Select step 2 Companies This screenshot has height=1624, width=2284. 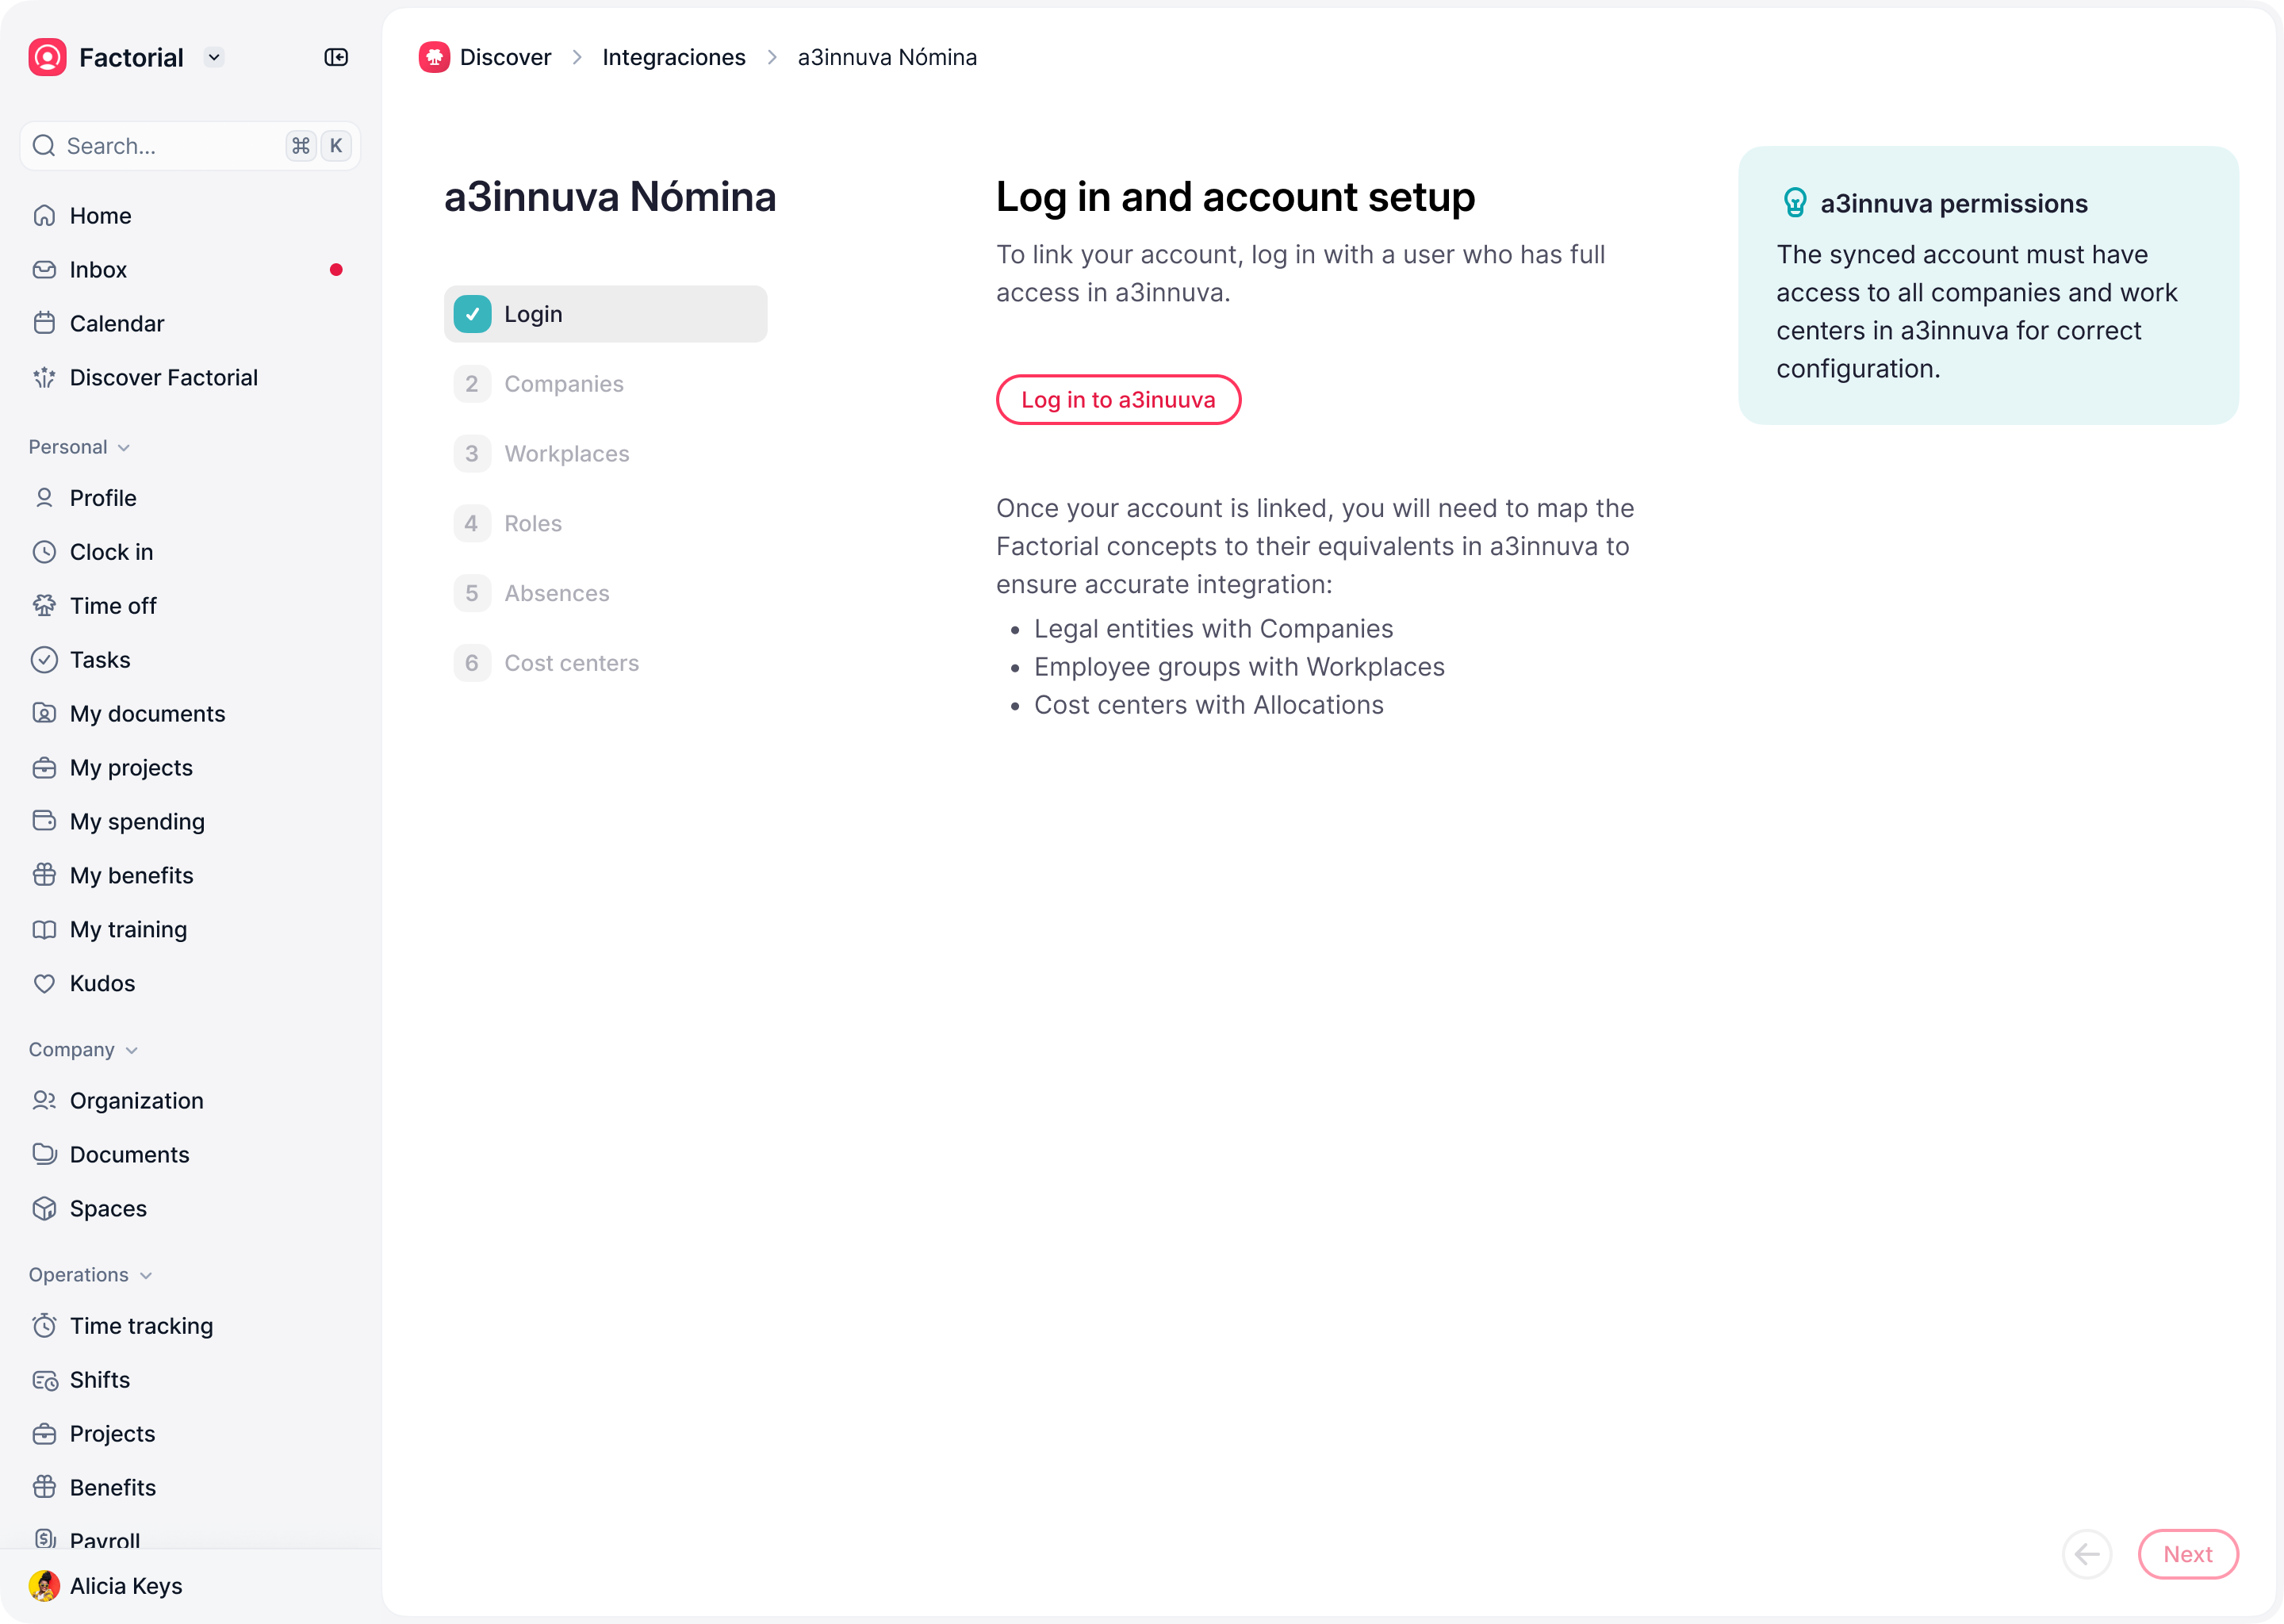pos(605,384)
